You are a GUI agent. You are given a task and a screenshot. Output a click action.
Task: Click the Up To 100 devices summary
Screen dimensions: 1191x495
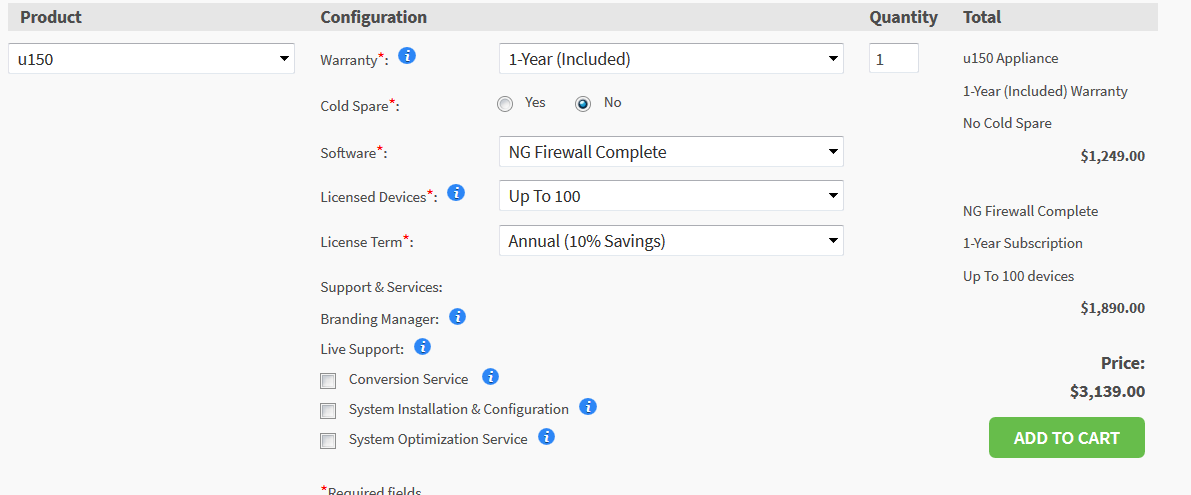[1019, 276]
